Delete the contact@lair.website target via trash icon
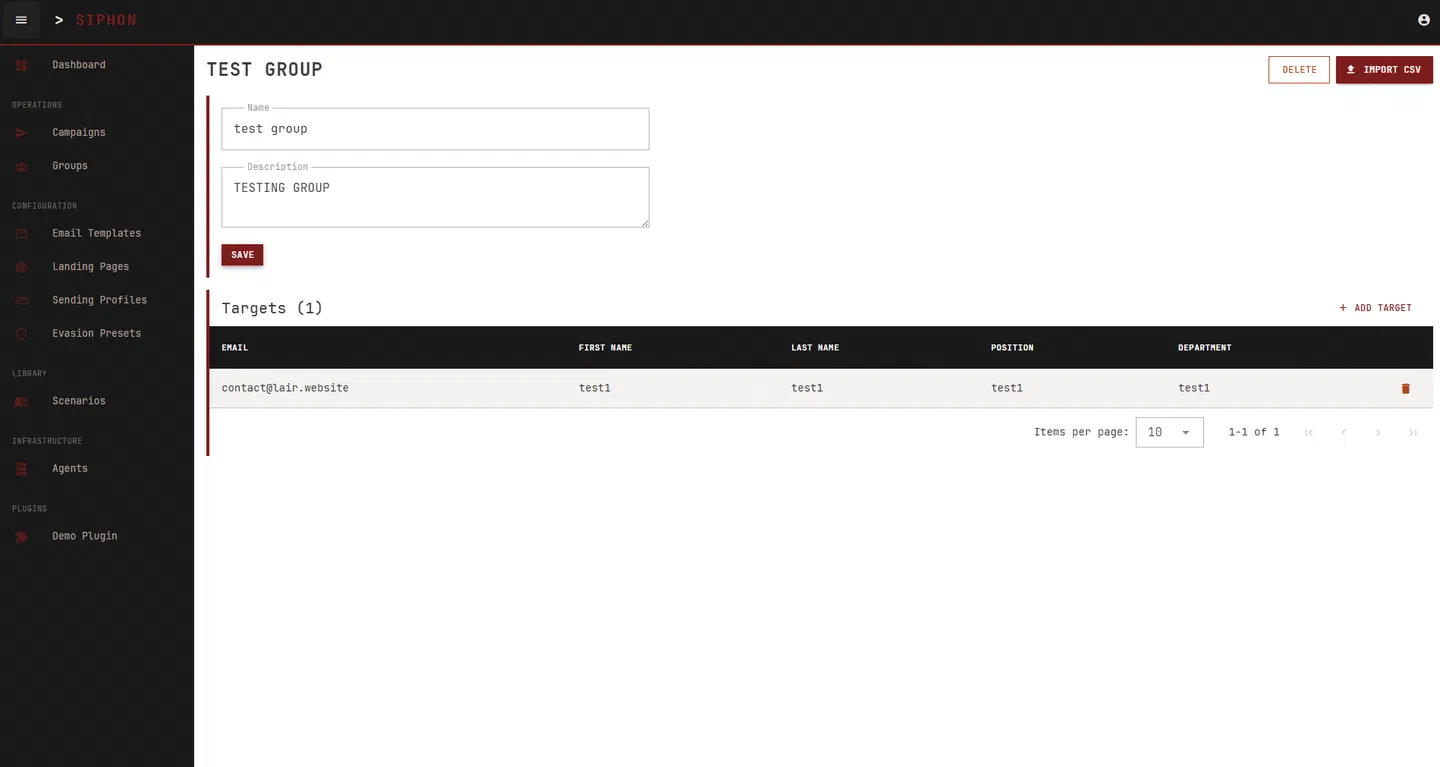This screenshot has height=767, width=1440. [1405, 388]
